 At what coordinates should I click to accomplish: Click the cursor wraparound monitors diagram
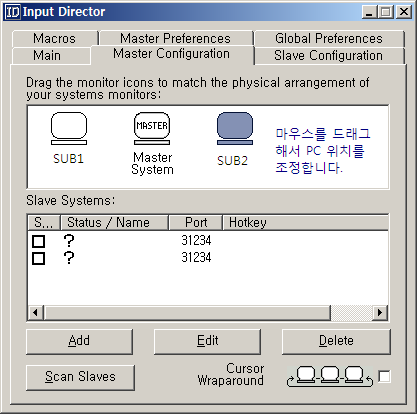pyautogui.click(x=330, y=377)
